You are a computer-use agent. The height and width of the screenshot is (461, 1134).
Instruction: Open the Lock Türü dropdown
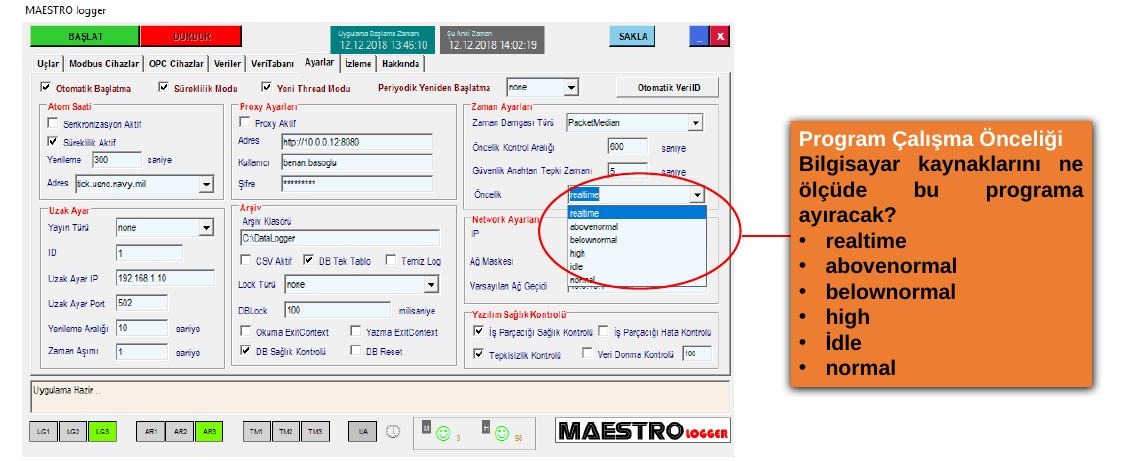[431, 284]
